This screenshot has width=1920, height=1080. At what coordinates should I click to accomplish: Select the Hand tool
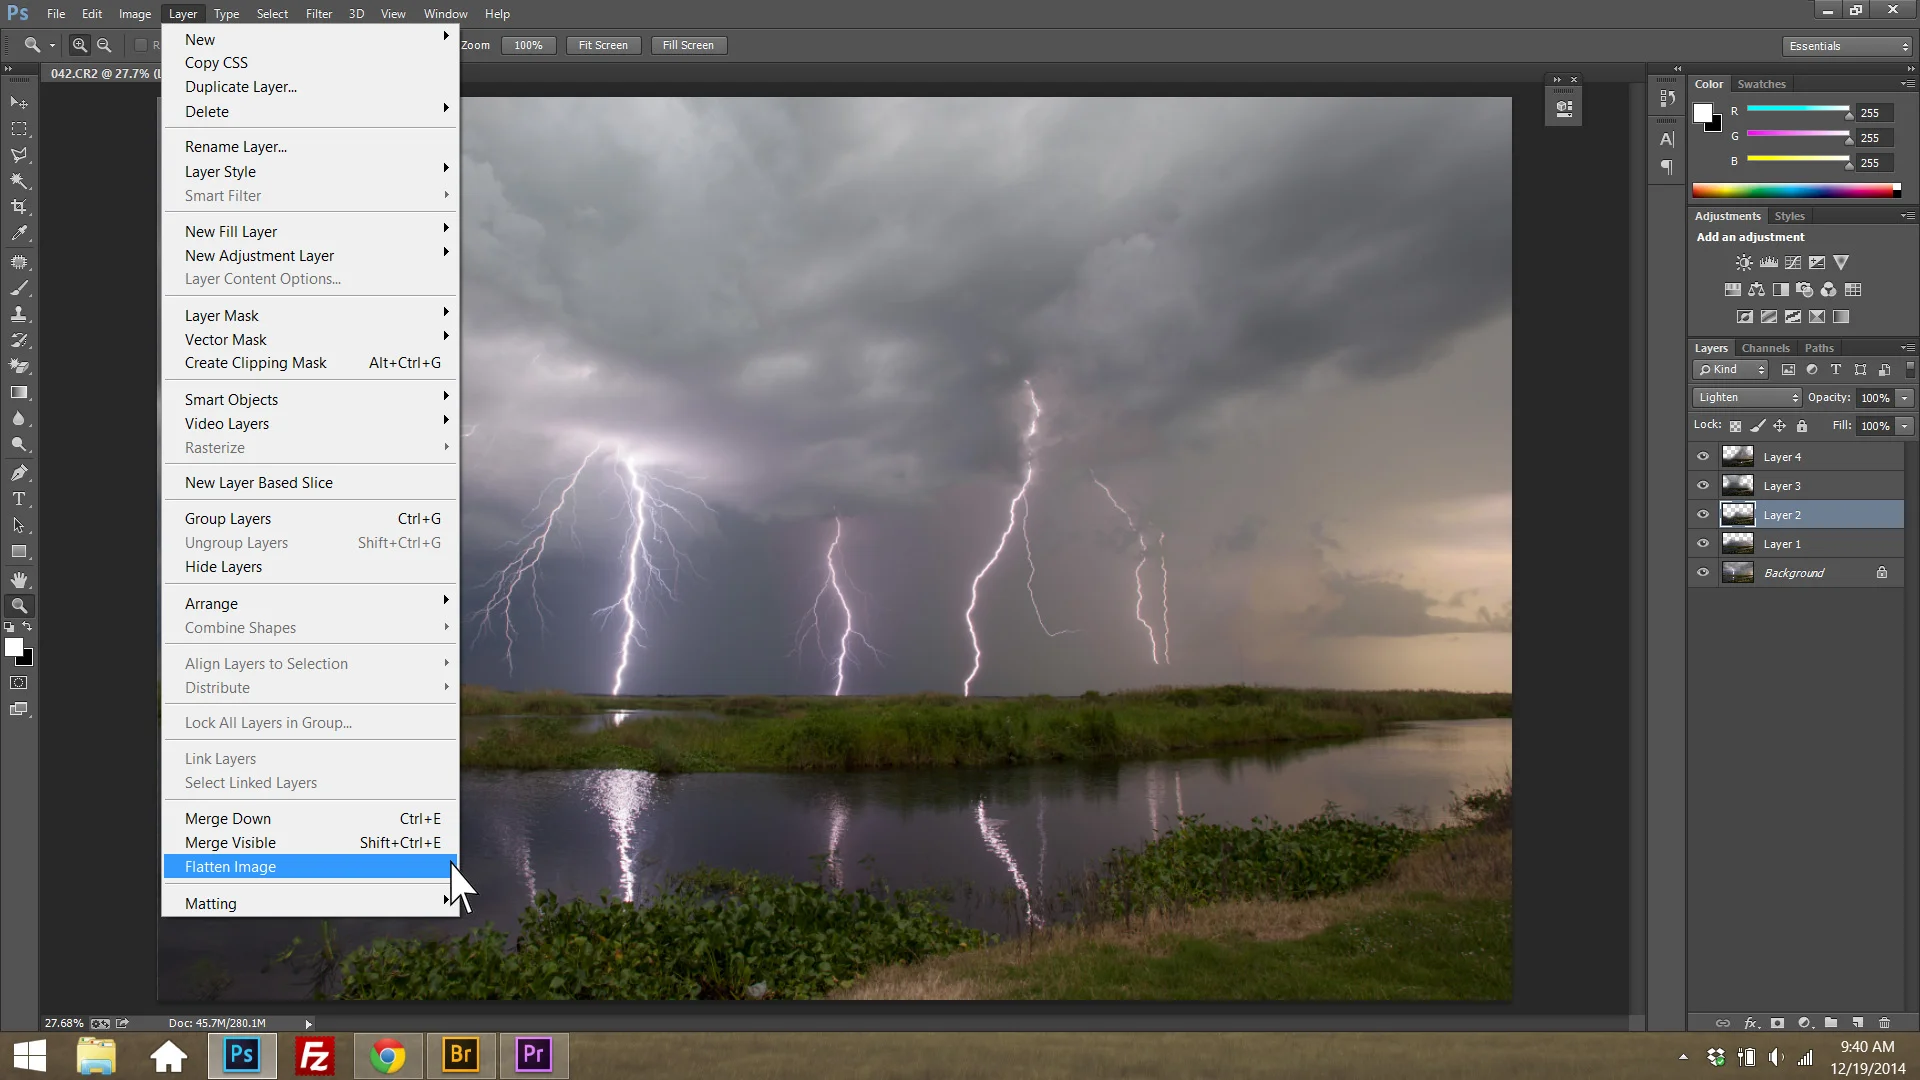(19, 580)
